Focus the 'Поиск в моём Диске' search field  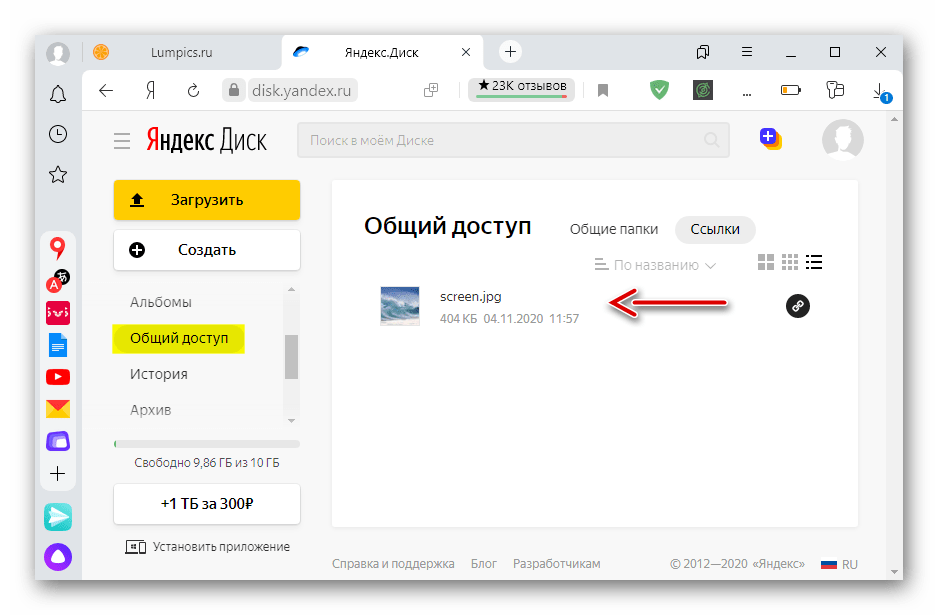[513, 140]
